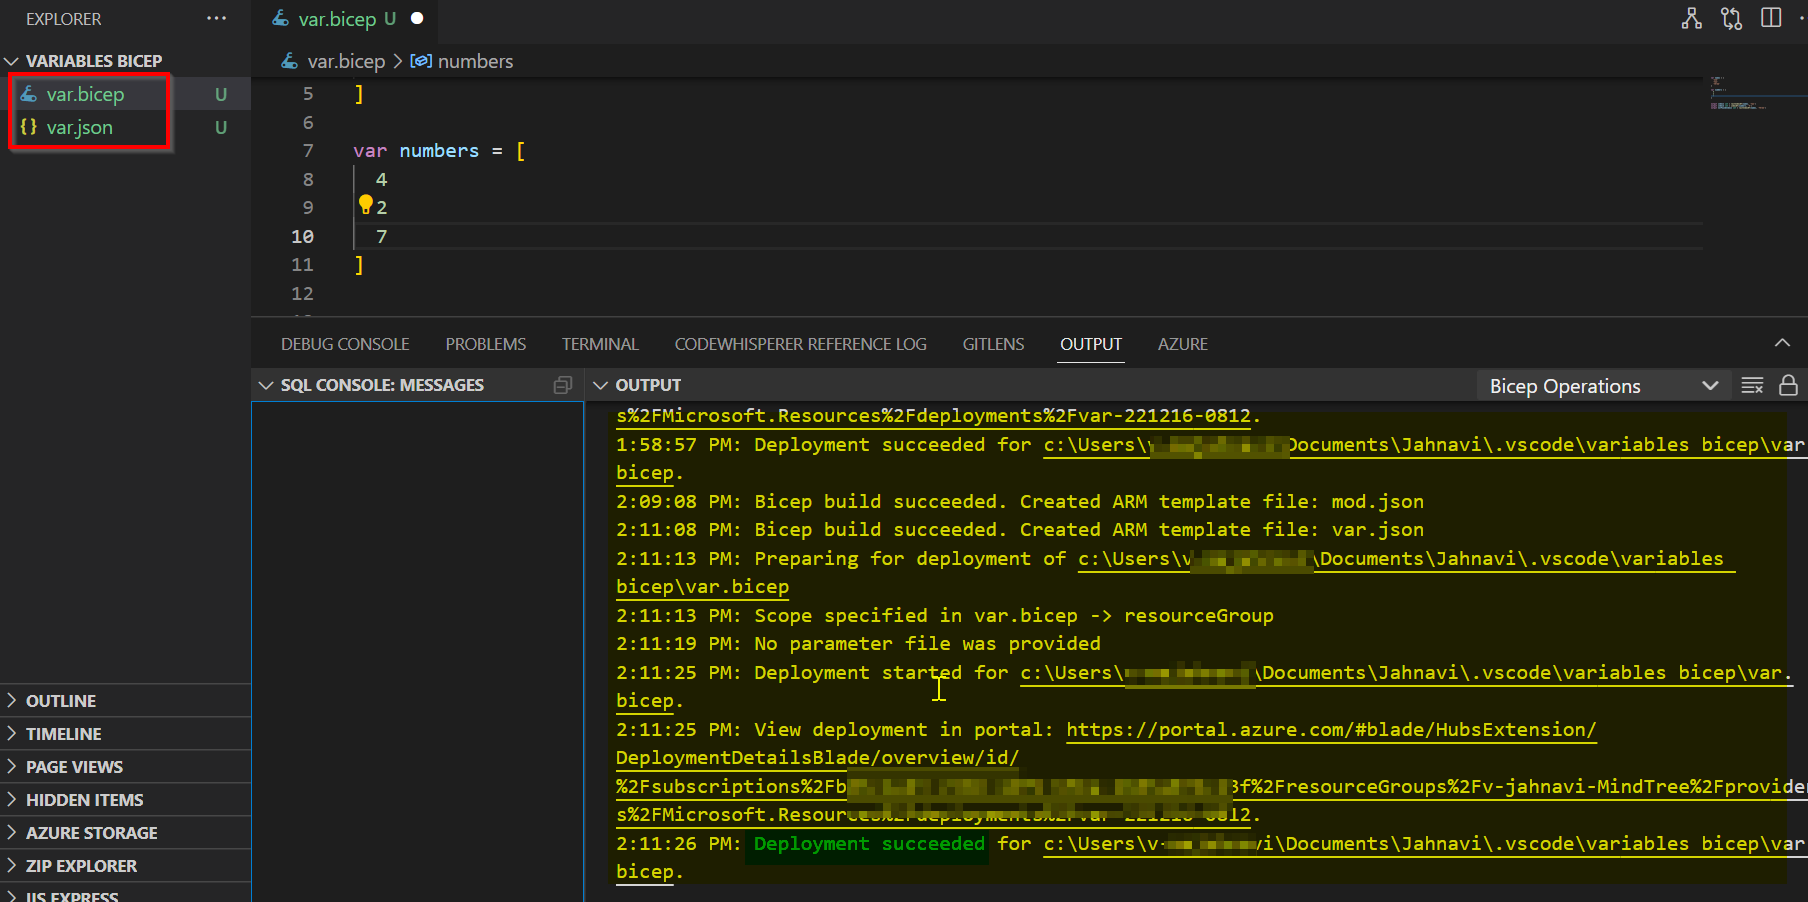Viewport: 1808px width, 902px height.
Task: Click closing bracket on line 11
Action: click(359, 265)
